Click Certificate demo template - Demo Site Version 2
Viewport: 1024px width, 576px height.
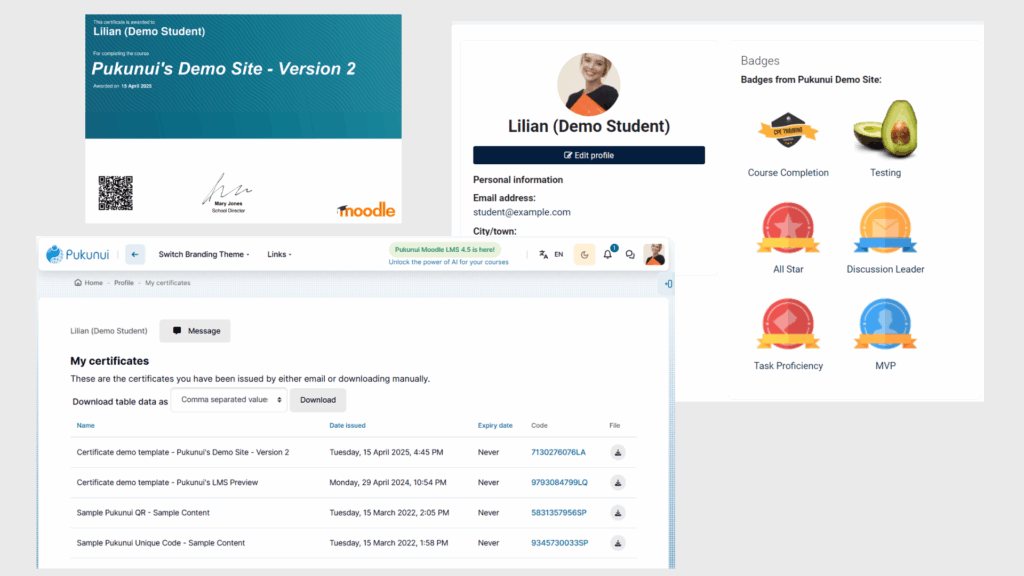183,452
